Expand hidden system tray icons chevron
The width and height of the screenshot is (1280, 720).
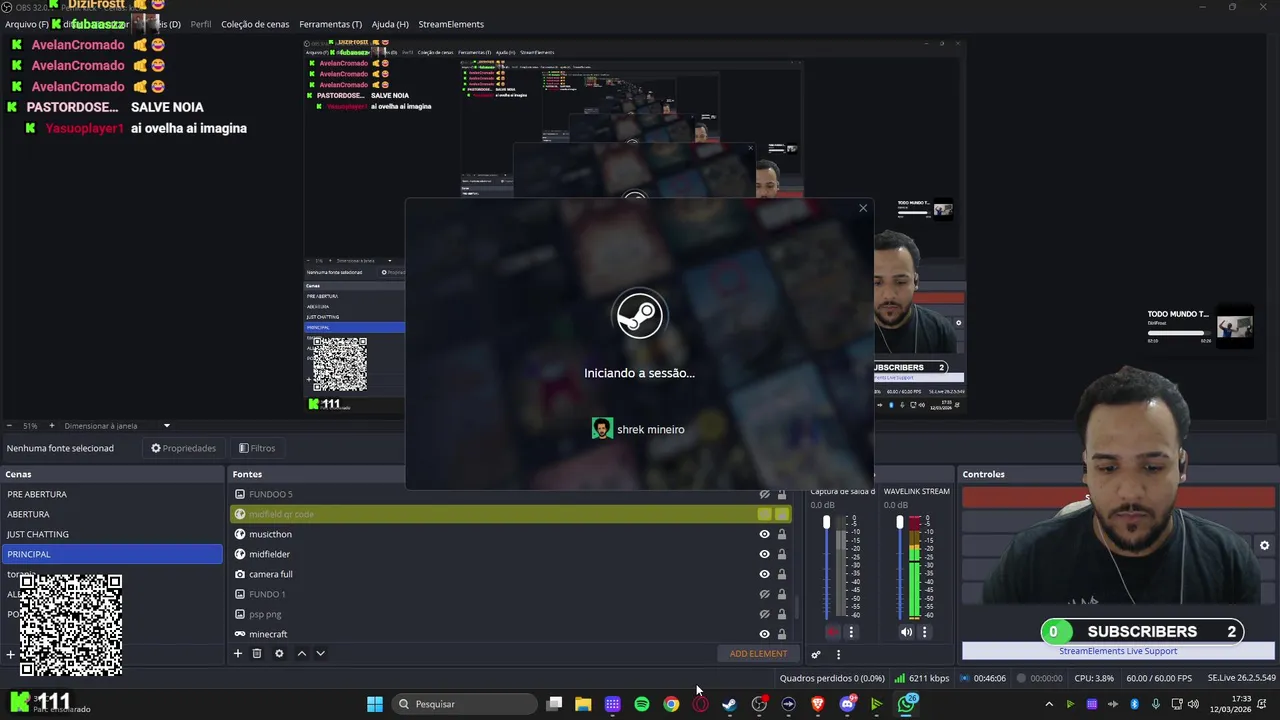point(1048,704)
